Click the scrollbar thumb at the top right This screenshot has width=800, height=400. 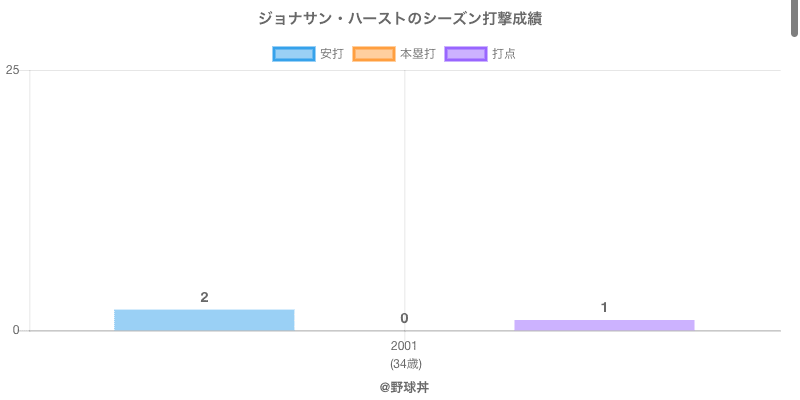[x=795, y=18]
